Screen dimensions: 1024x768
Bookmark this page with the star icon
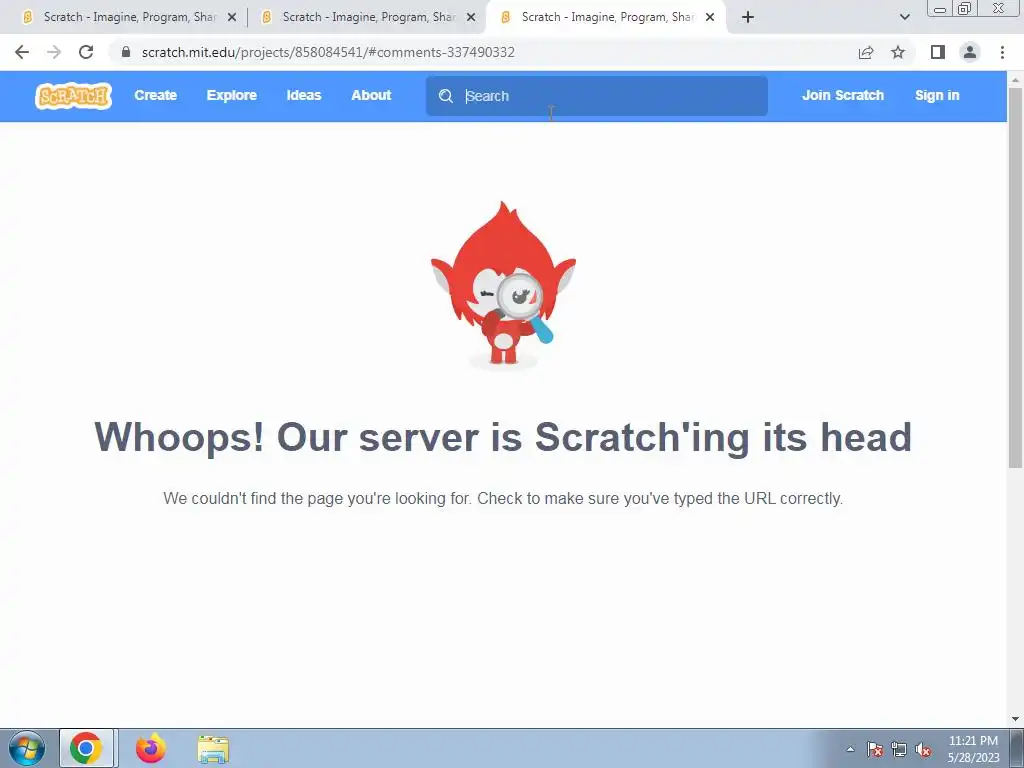pyautogui.click(x=898, y=52)
